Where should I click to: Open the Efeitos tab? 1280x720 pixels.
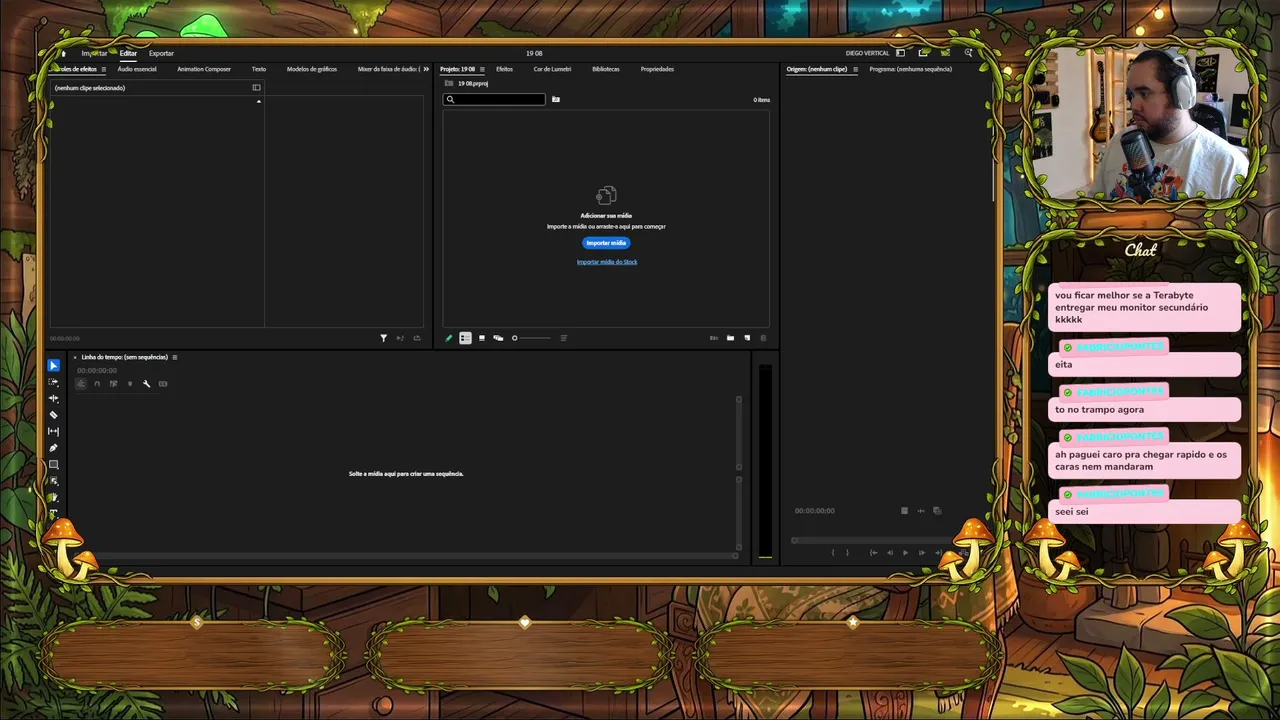(504, 69)
